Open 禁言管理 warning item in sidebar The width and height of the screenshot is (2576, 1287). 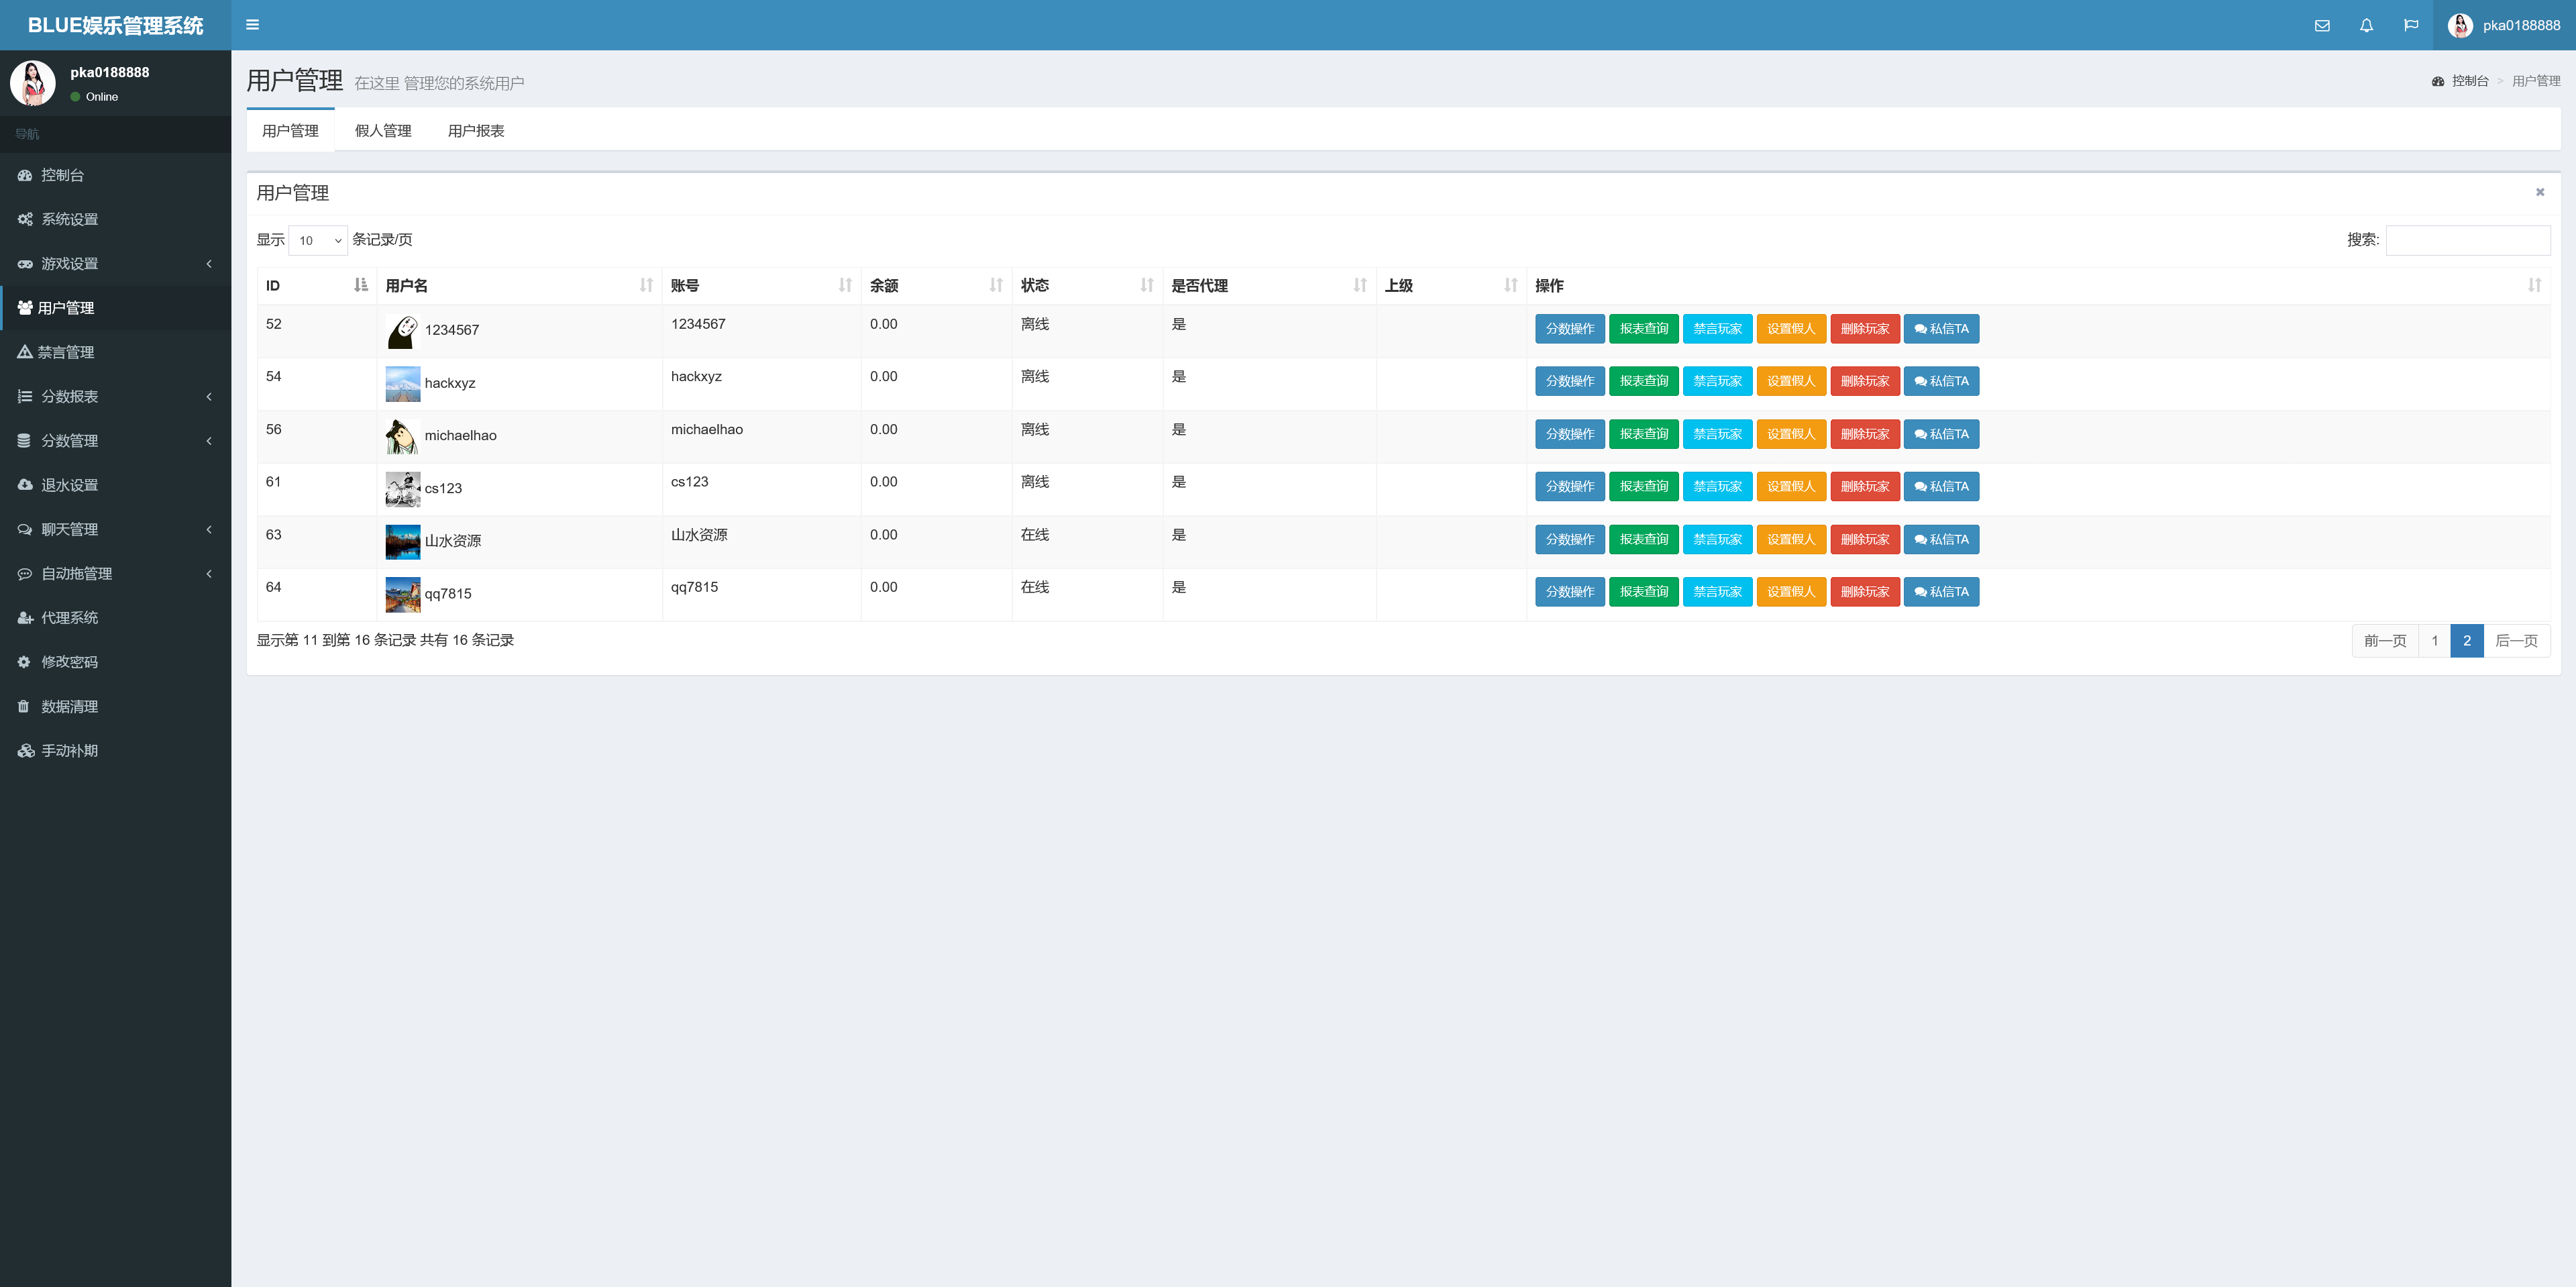click(66, 352)
